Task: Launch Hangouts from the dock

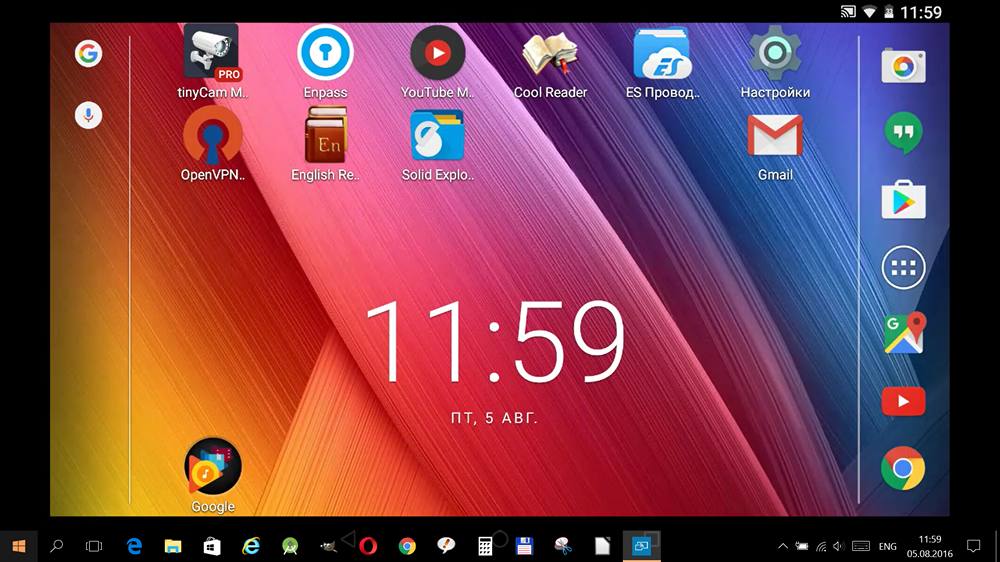Action: [903, 133]
